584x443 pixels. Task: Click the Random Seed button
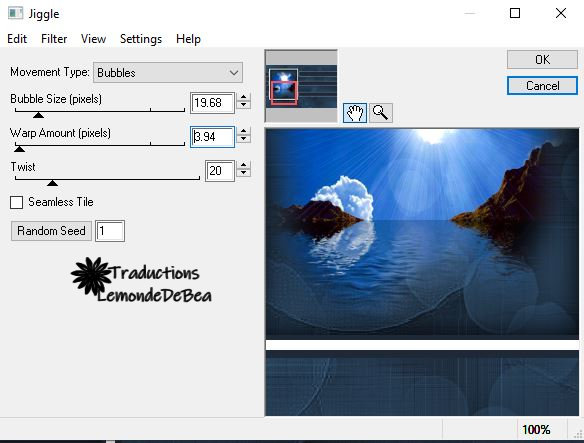coord(51,231)
